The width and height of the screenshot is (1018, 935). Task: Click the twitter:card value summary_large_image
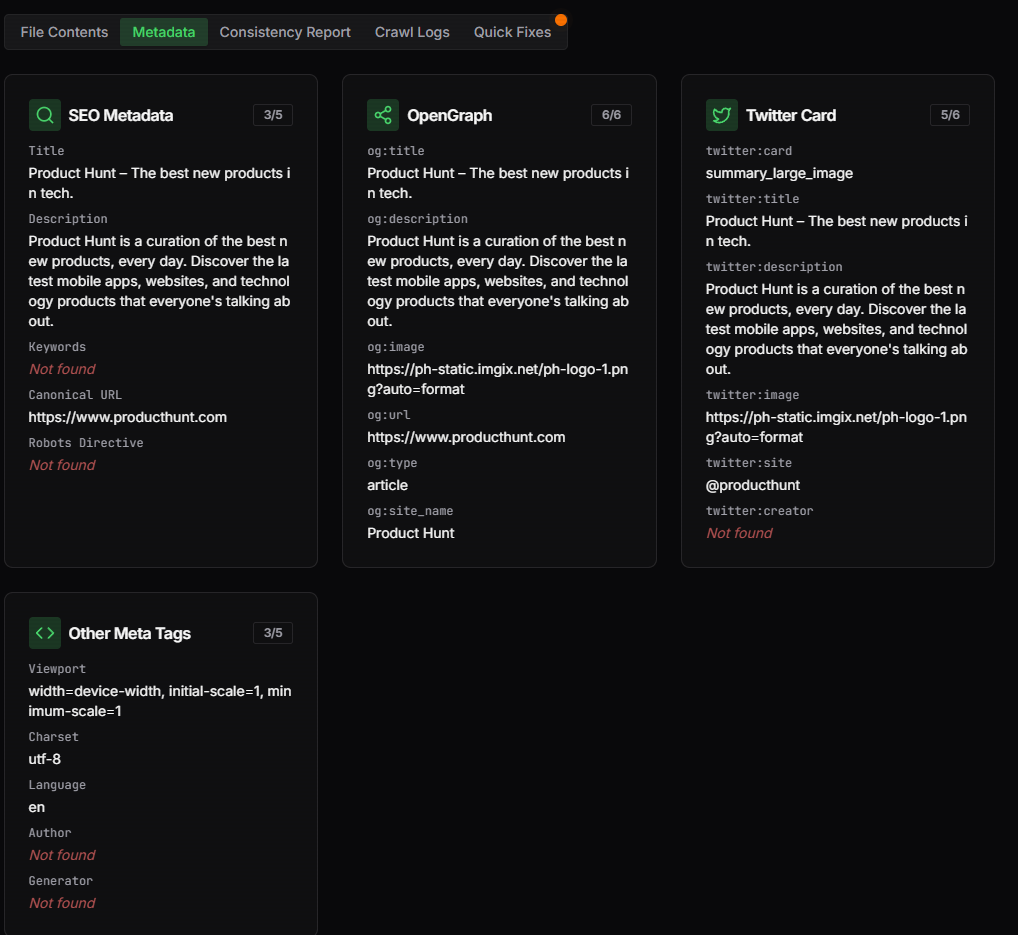[779, 173]
